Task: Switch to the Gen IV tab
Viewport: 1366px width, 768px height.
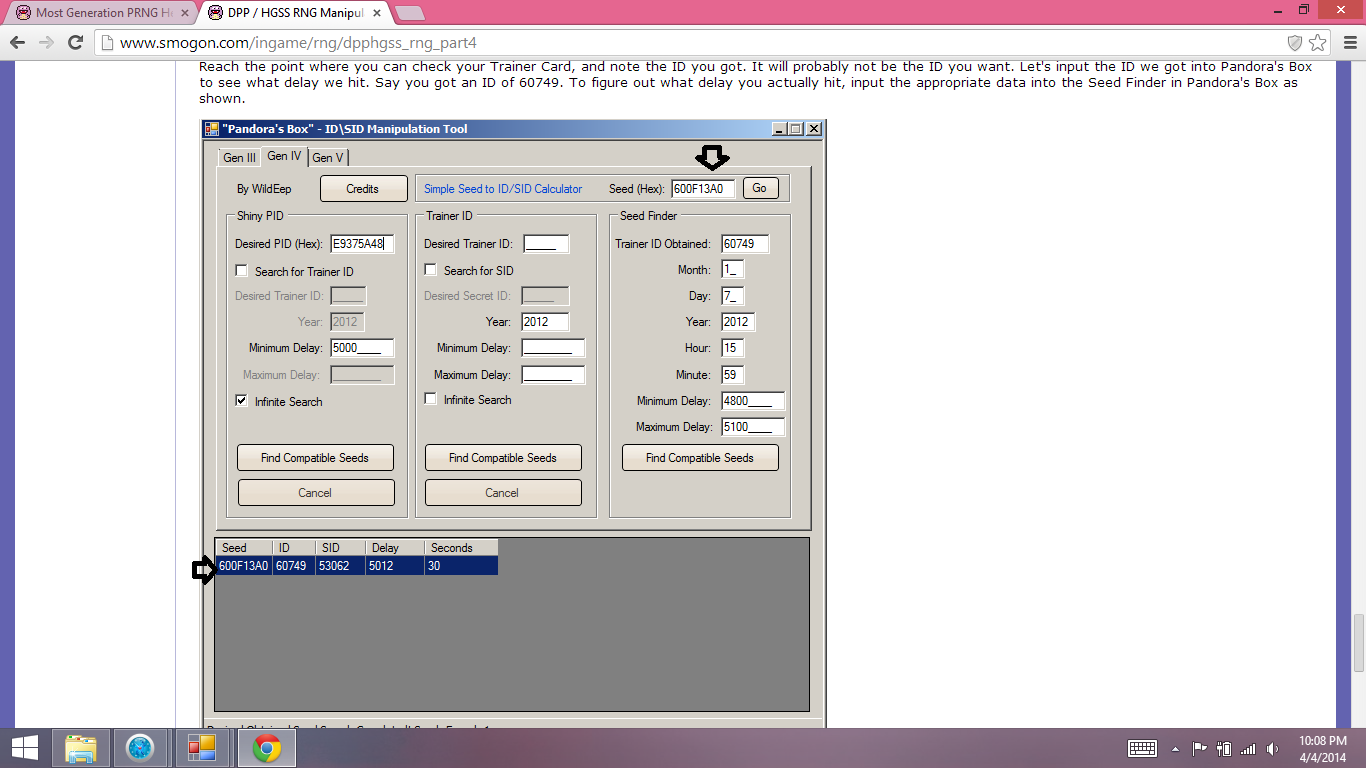Action: (284, 156)
